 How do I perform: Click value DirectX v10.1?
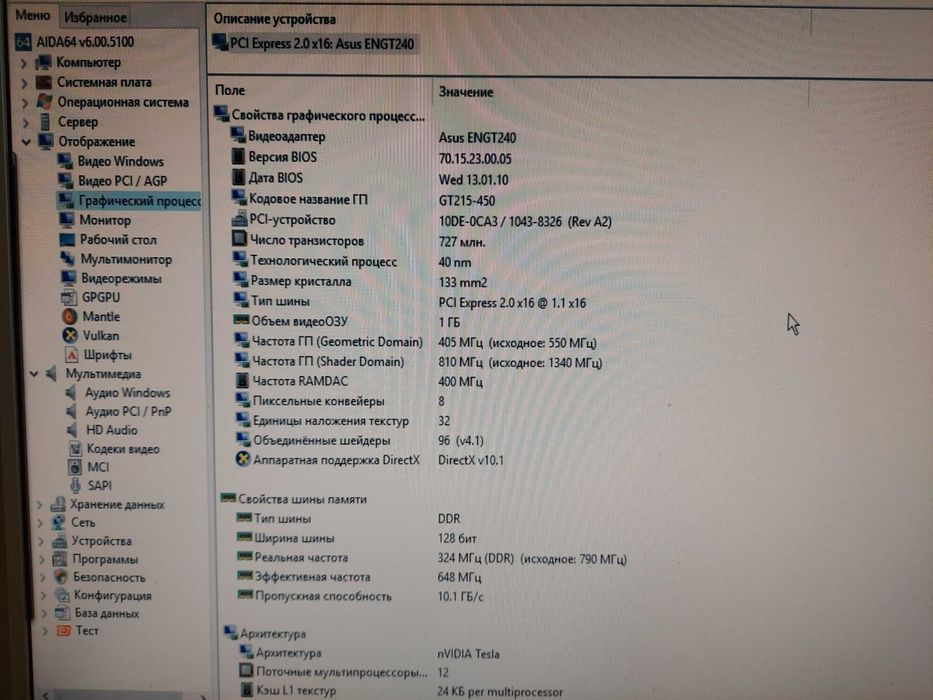[x=471, y=460]
